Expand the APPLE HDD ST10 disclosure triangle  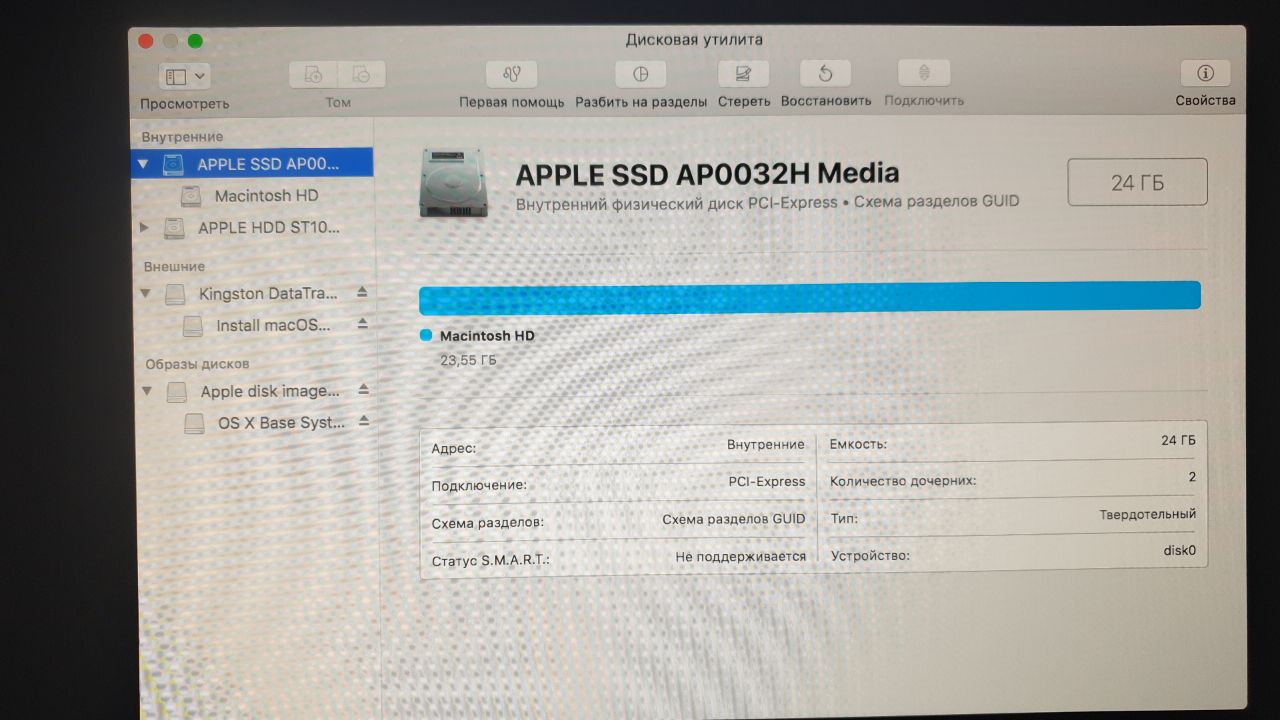pyautogui.click(x=144, y=228)
